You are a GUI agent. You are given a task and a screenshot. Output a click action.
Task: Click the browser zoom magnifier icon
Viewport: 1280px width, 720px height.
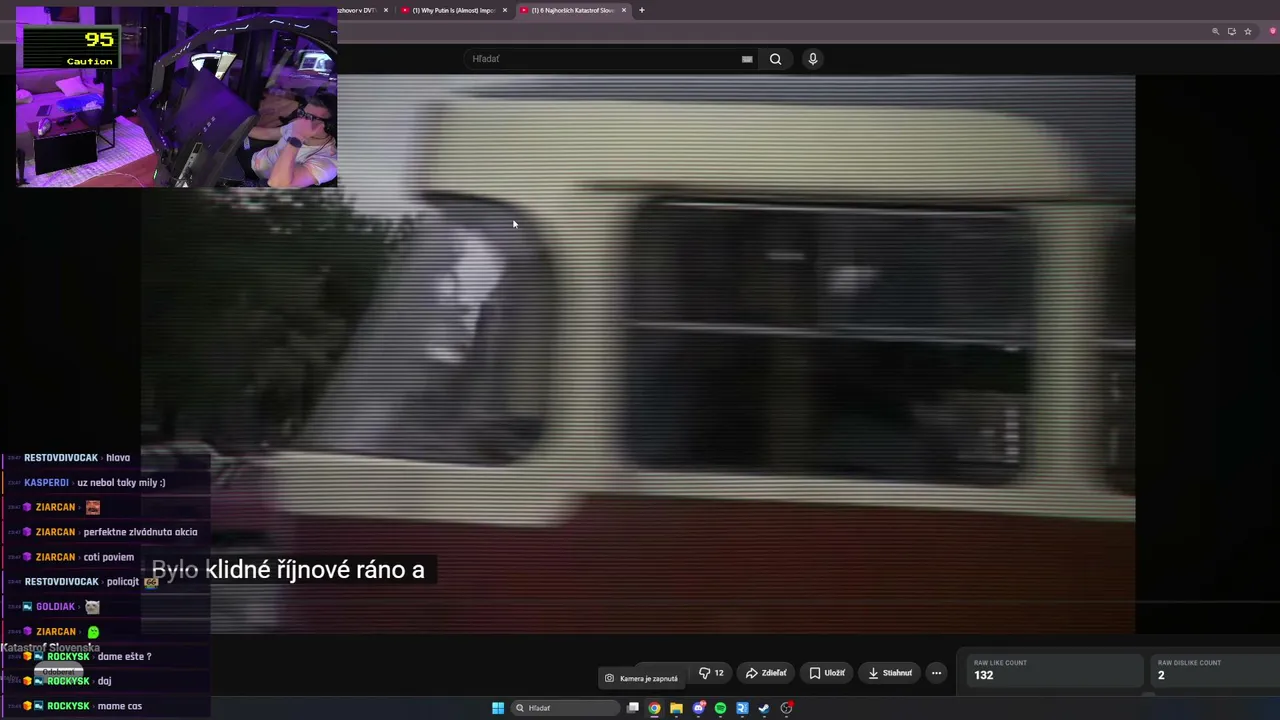pyautogui.click(x=1216, y=31)
